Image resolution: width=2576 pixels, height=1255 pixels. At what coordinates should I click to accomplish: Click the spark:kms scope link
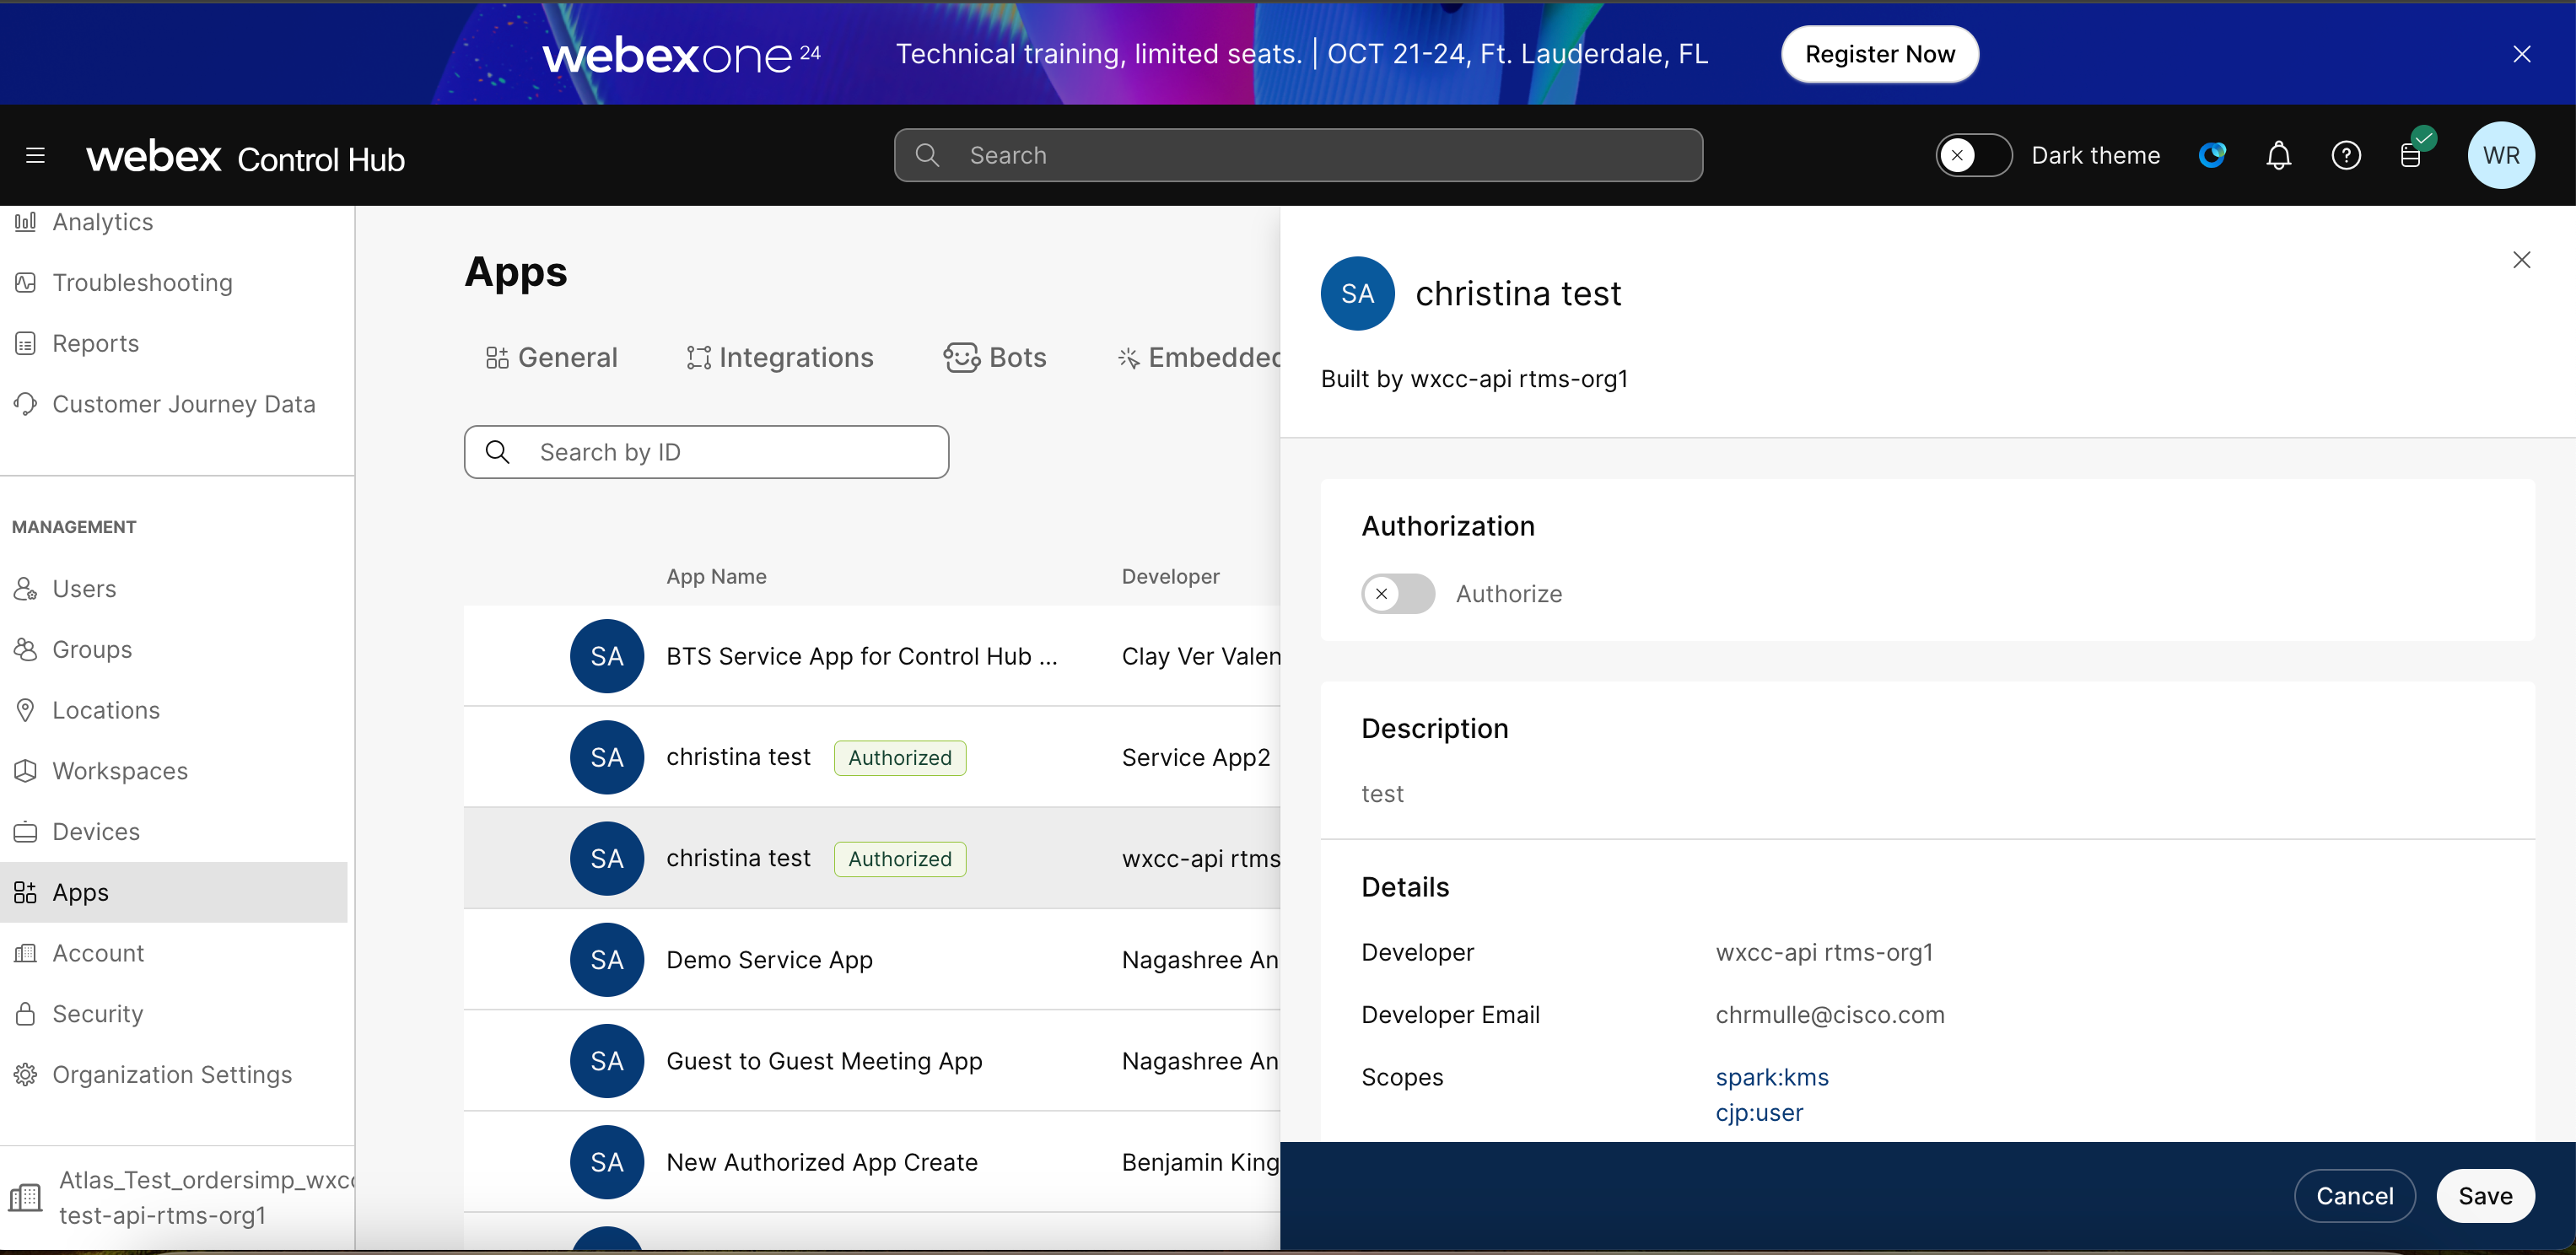coord(1772,1078)
